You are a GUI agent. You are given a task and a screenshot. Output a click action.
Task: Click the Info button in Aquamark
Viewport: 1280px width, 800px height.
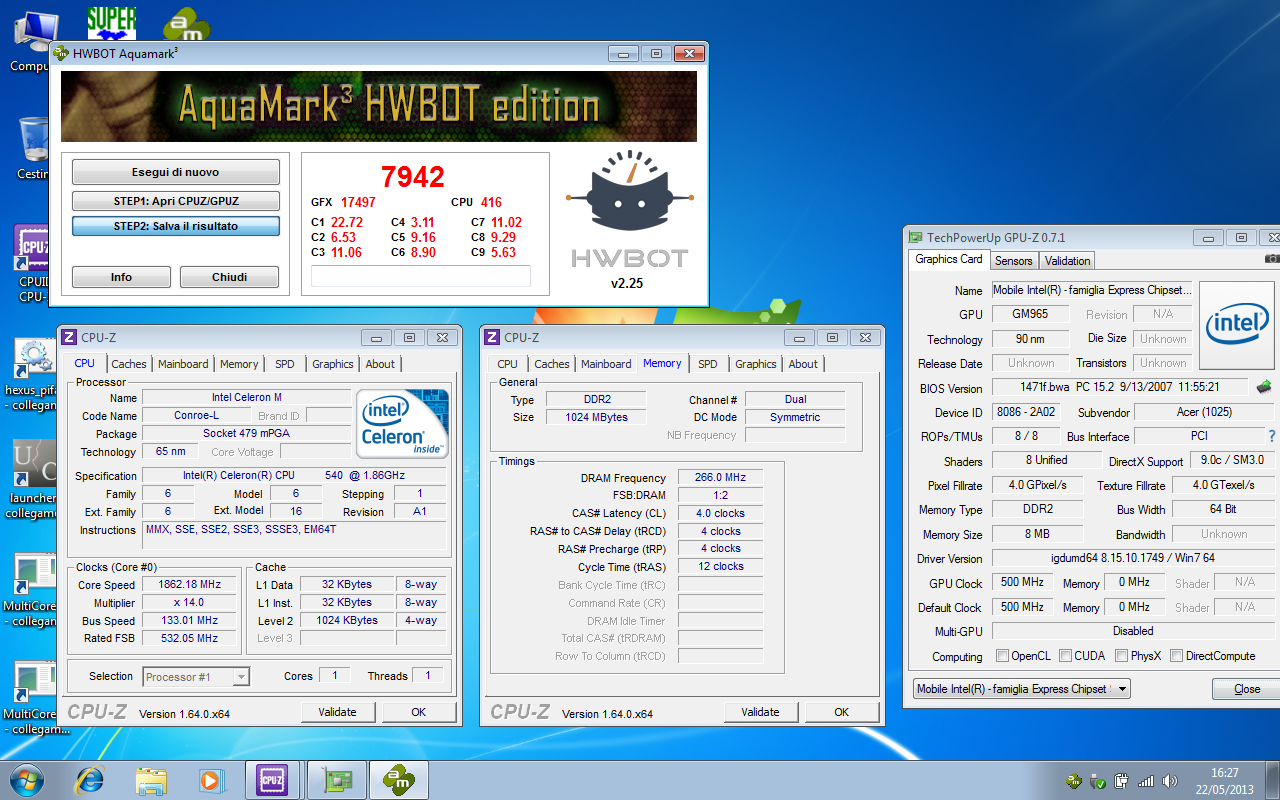tap(121, 277)
